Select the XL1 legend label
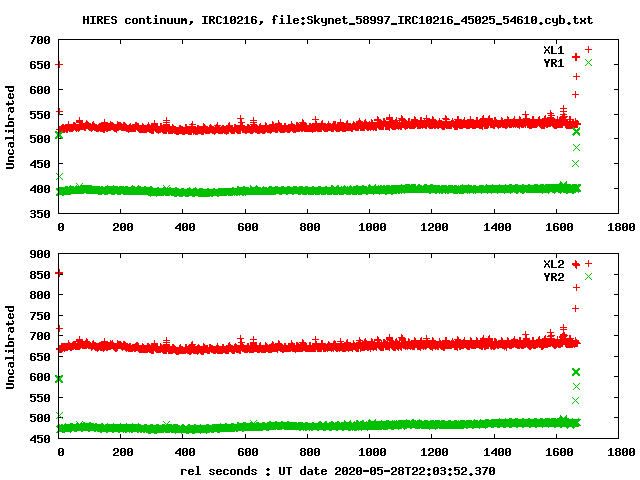 pyautogui.click(x=553, y=50)
